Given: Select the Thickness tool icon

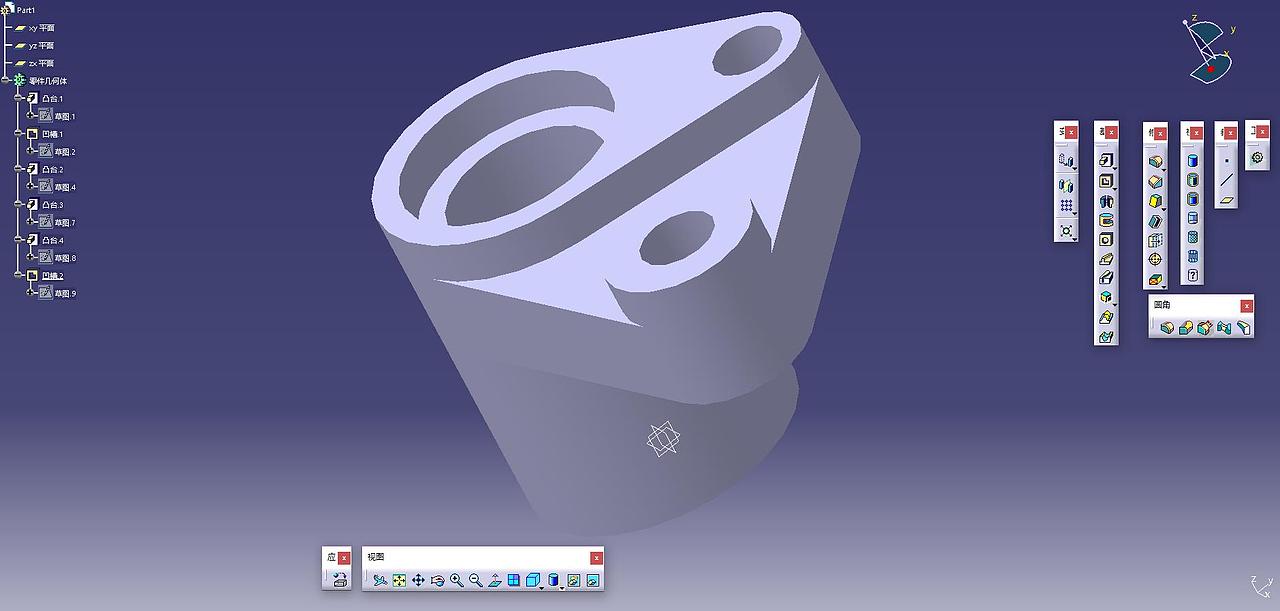Looking at the screenshot, I should pyautogui.click(x=1155, y=240).
